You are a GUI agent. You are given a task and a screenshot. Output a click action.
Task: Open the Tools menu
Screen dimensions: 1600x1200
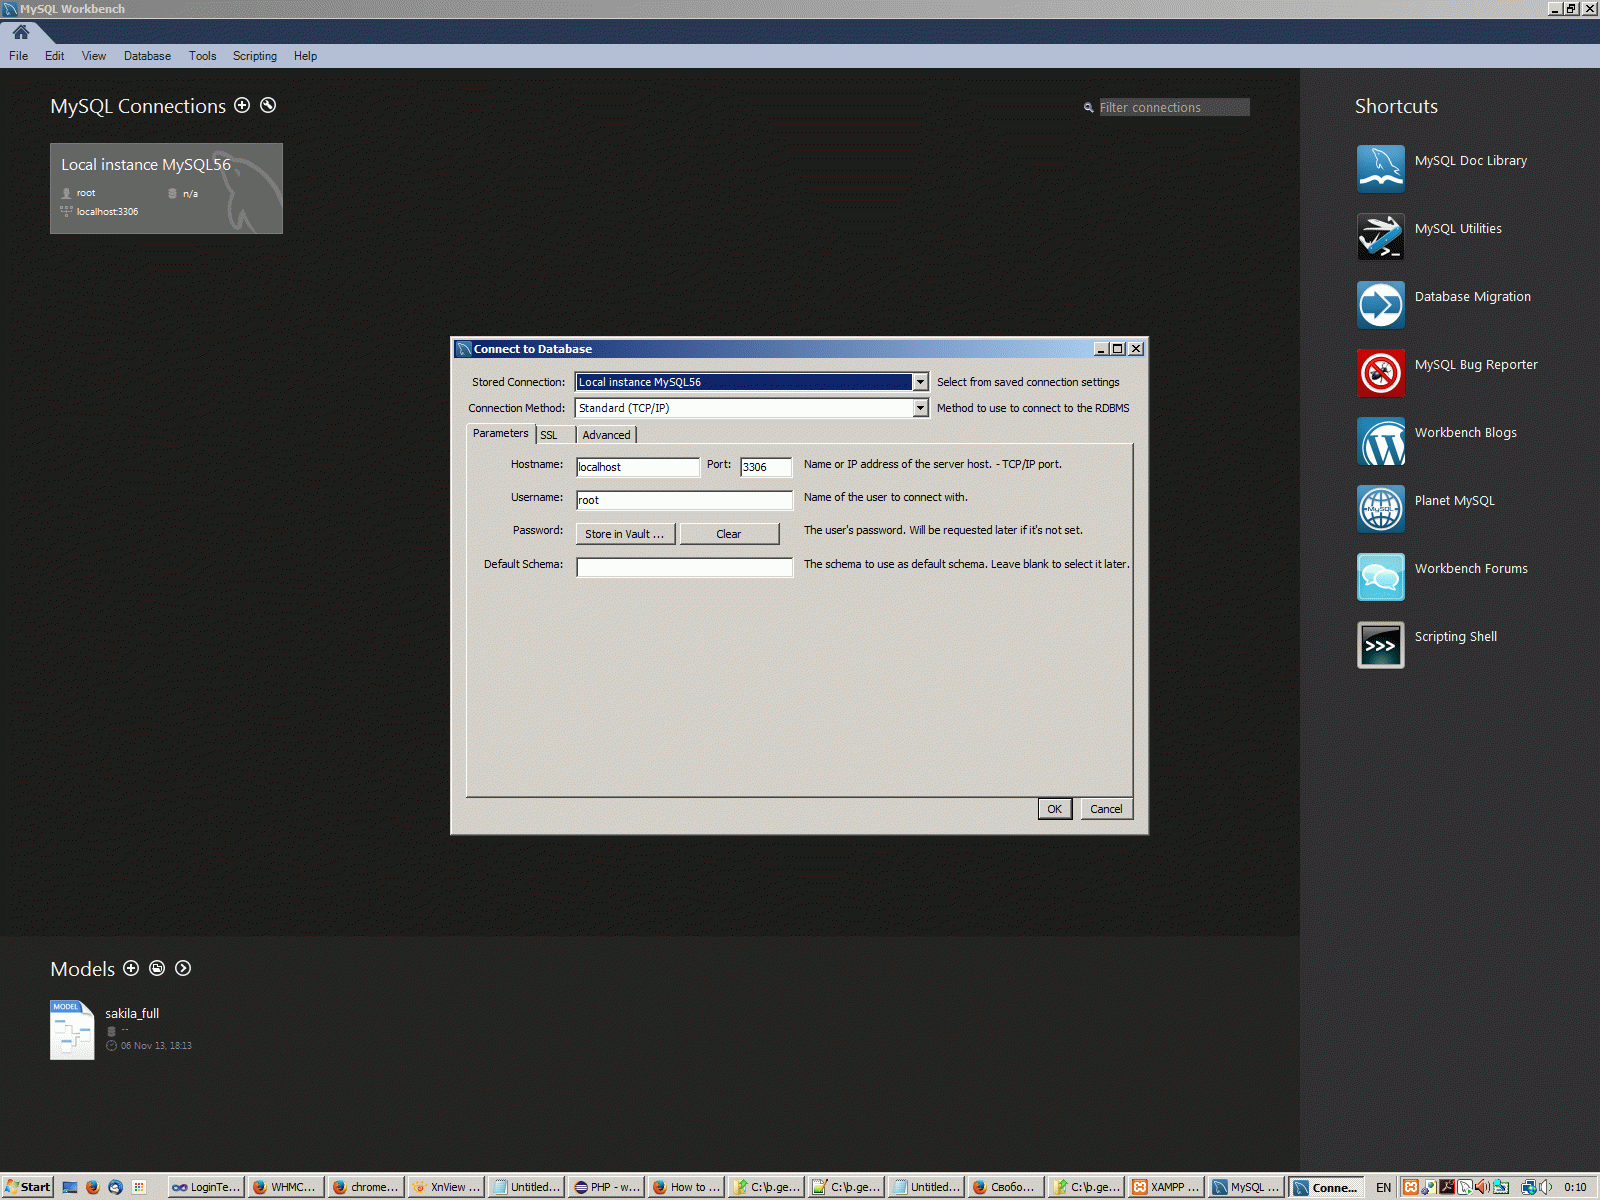[203, 56]
